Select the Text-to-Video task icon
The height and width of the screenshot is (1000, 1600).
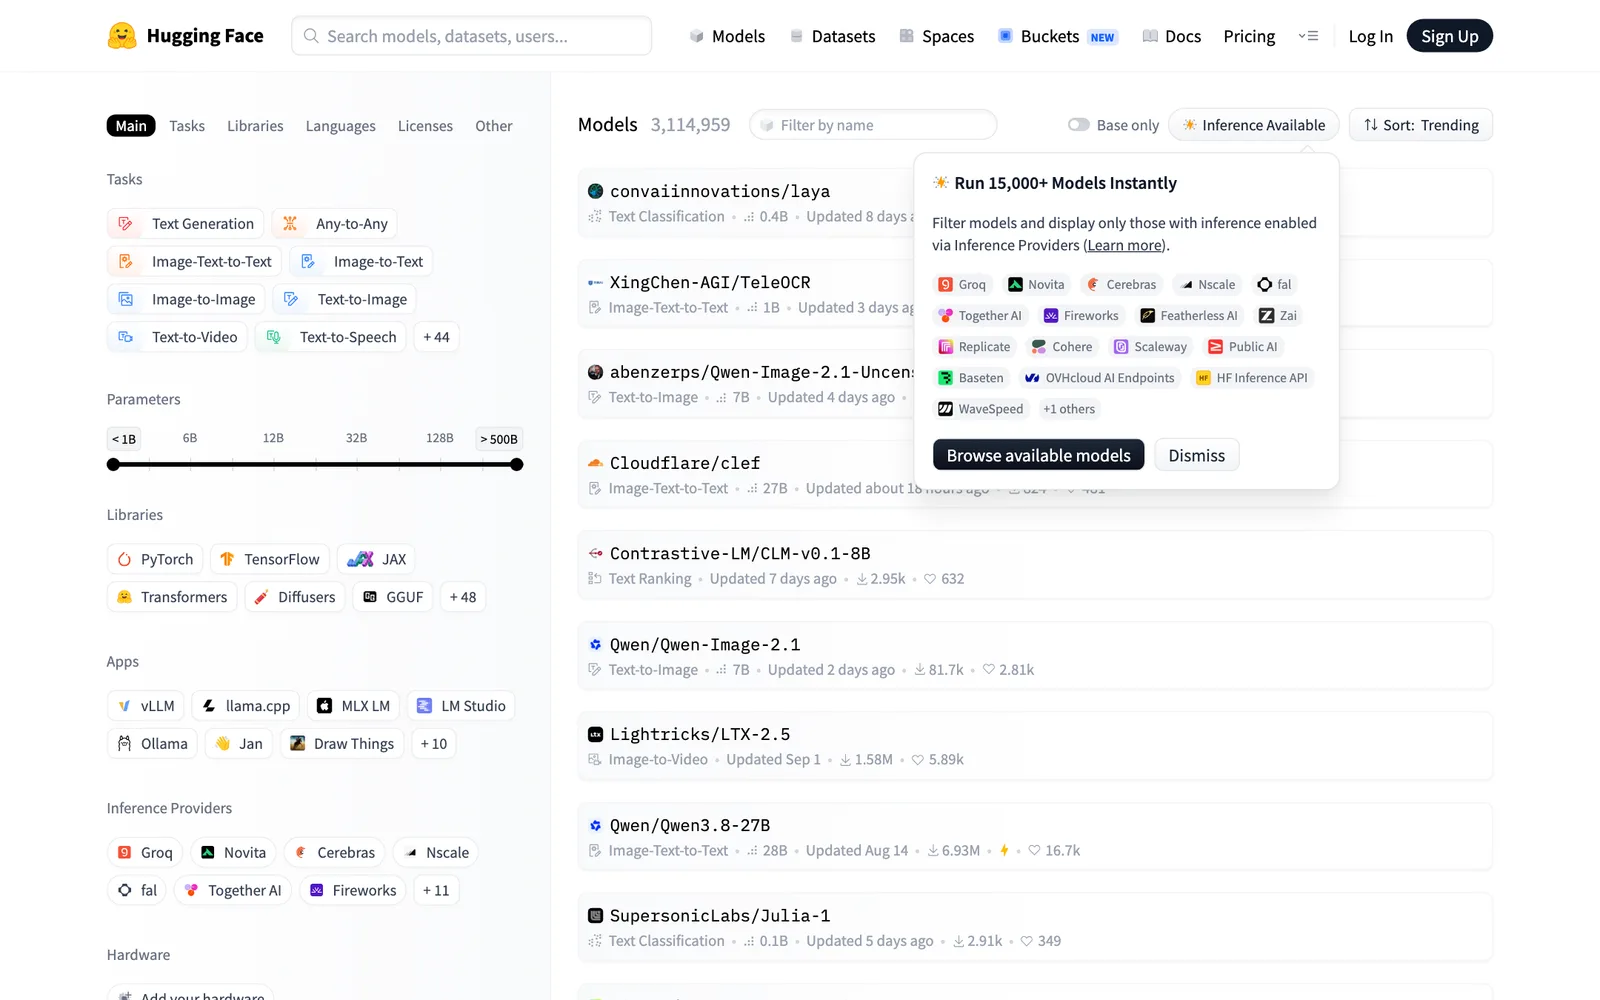(x=126, y=337)
